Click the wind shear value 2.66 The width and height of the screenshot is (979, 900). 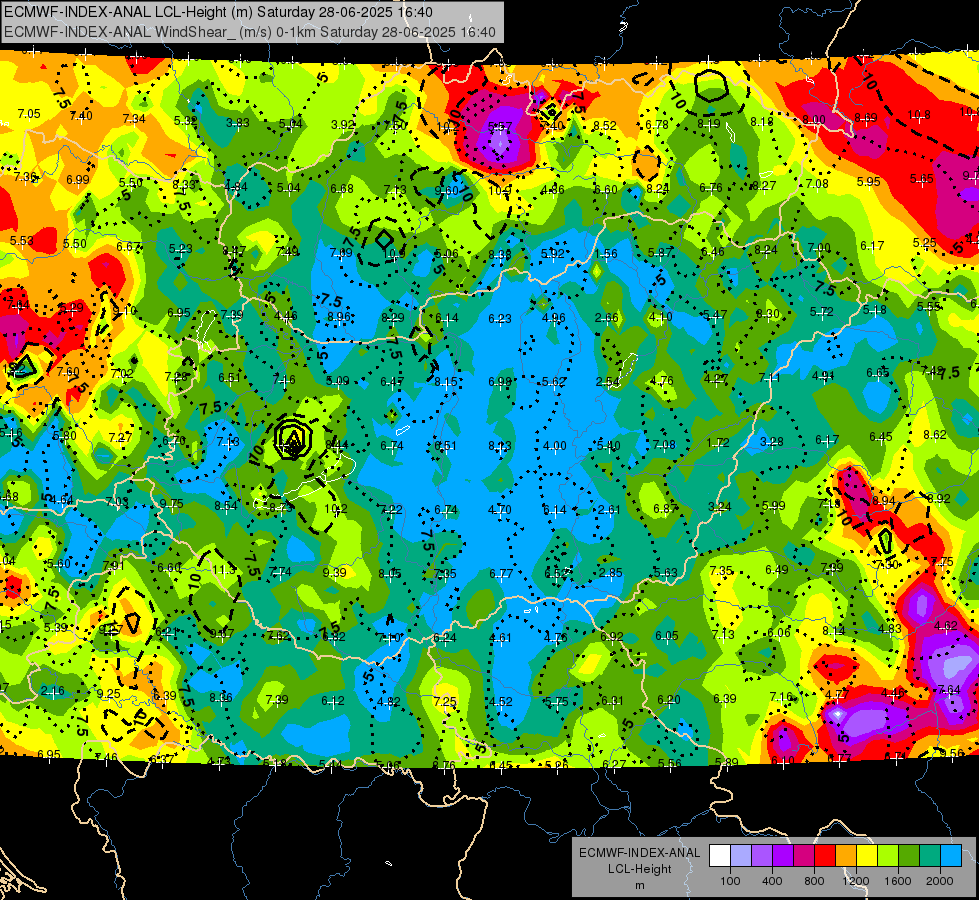pos(606,317)
